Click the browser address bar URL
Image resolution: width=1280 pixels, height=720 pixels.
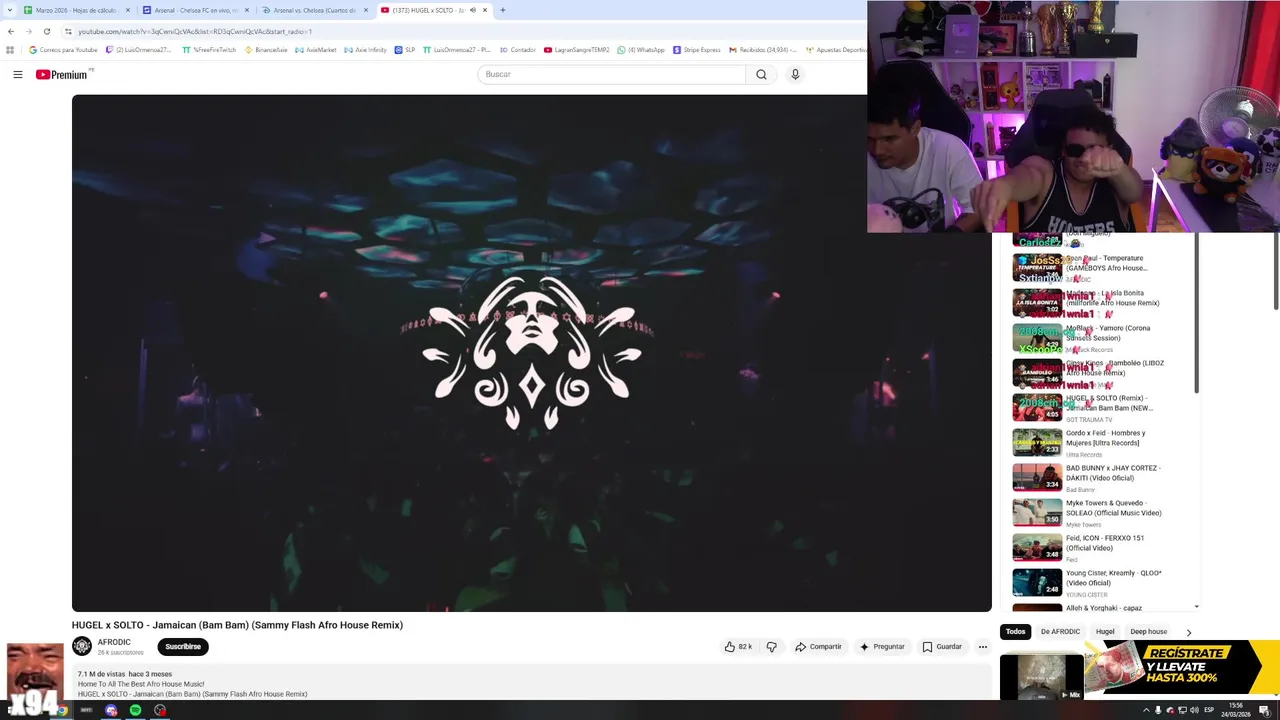[x=195, y=31]
